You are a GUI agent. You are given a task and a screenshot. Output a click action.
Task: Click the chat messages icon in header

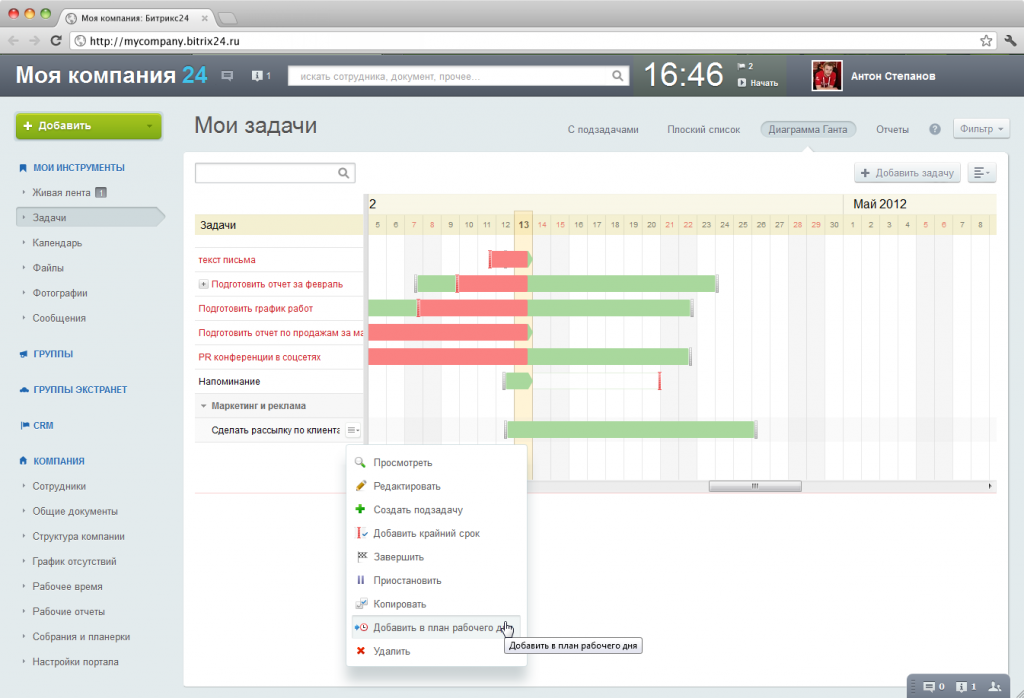tap(227, 76)
